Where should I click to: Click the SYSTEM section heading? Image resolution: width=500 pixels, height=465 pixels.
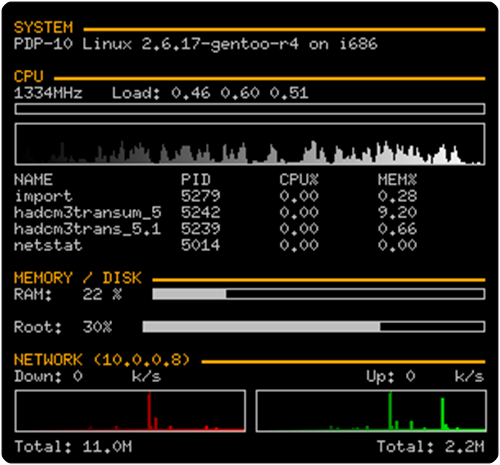point(43,28)
